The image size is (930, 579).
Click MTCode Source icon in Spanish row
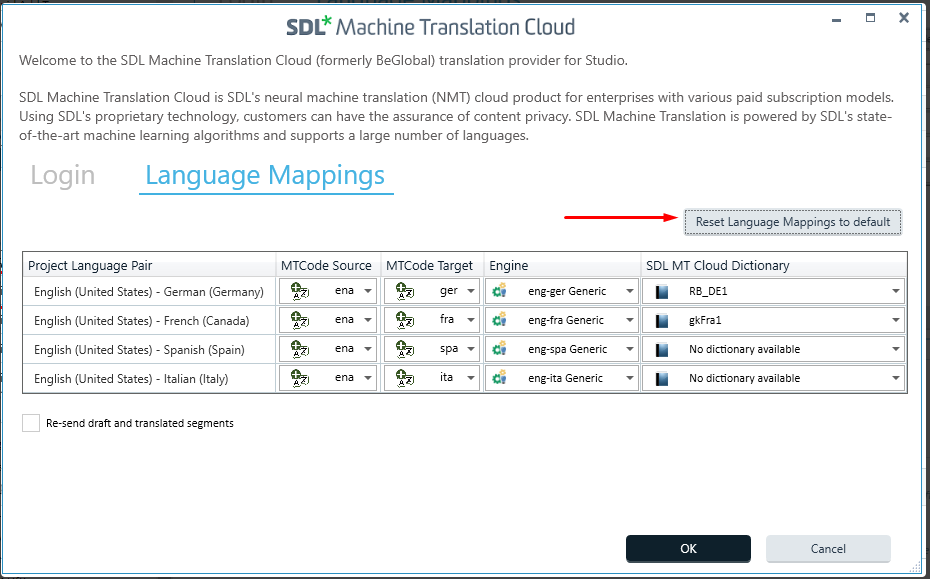[300, 349]
